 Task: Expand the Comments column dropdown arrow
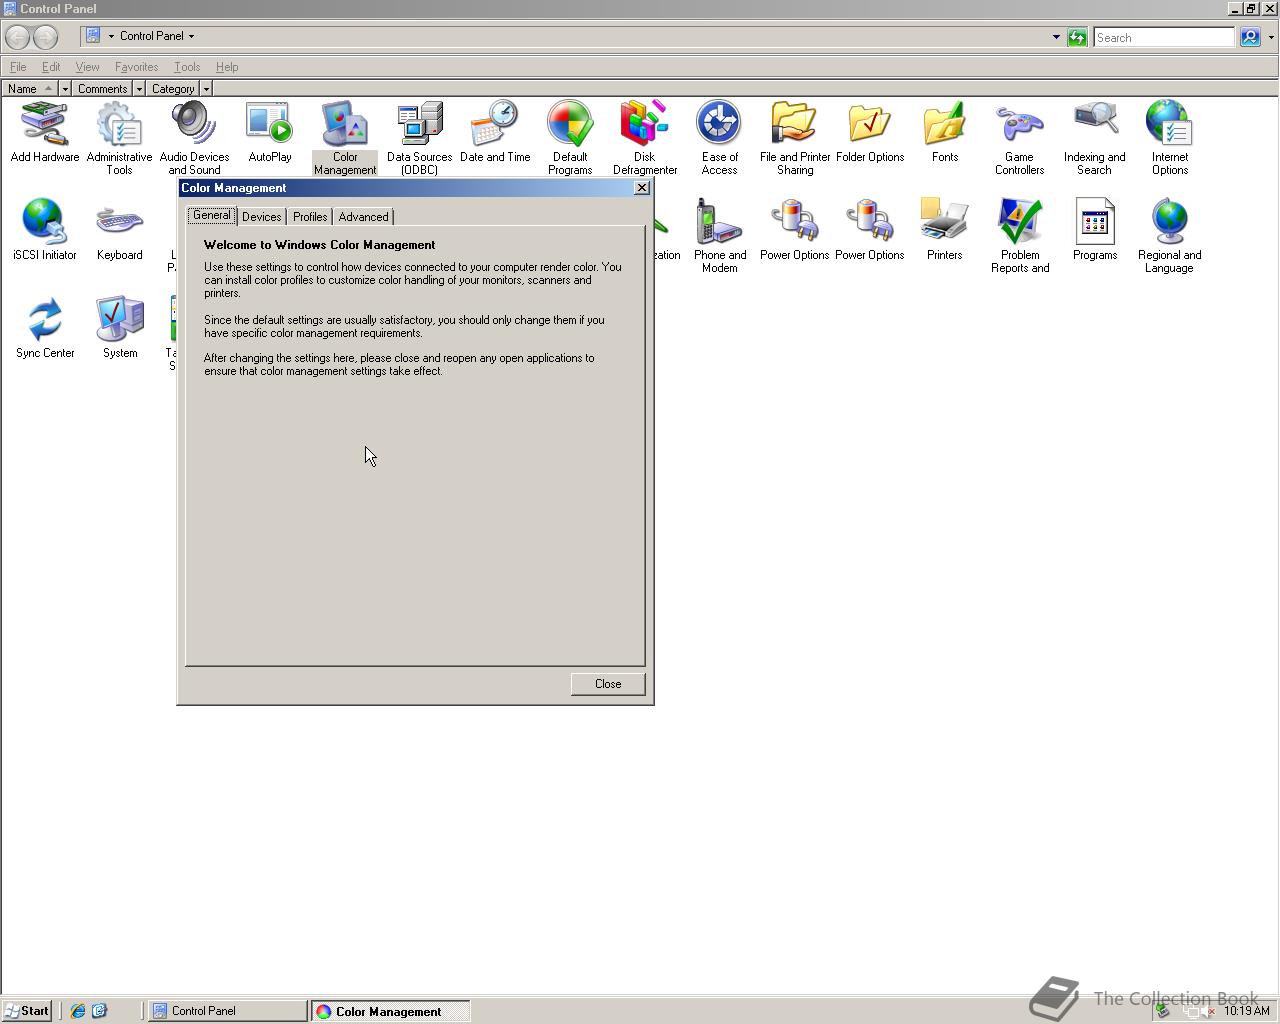click(139, 89)
